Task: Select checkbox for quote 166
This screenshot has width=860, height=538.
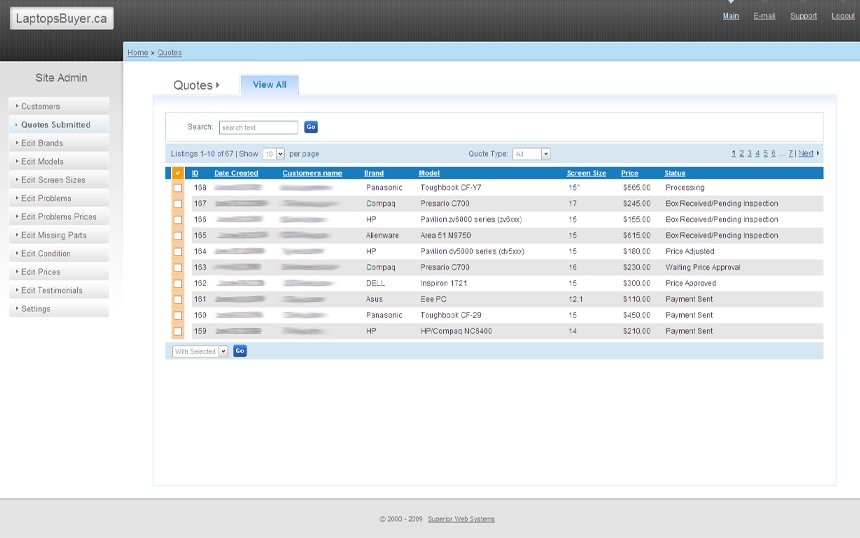Action: pyautogui.click(x=178, y=219)
